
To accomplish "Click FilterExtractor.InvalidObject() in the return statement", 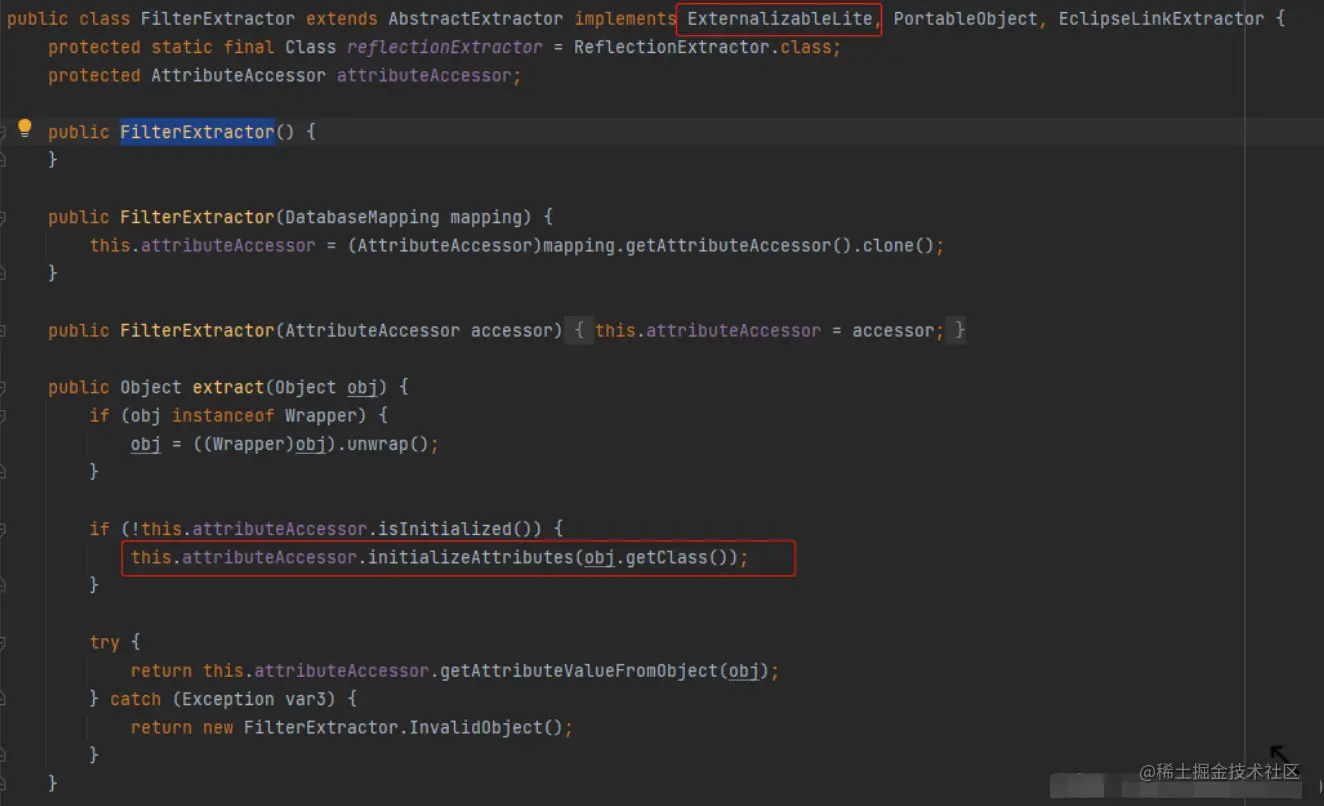I will pyautogui.click(x=404, y=727).
